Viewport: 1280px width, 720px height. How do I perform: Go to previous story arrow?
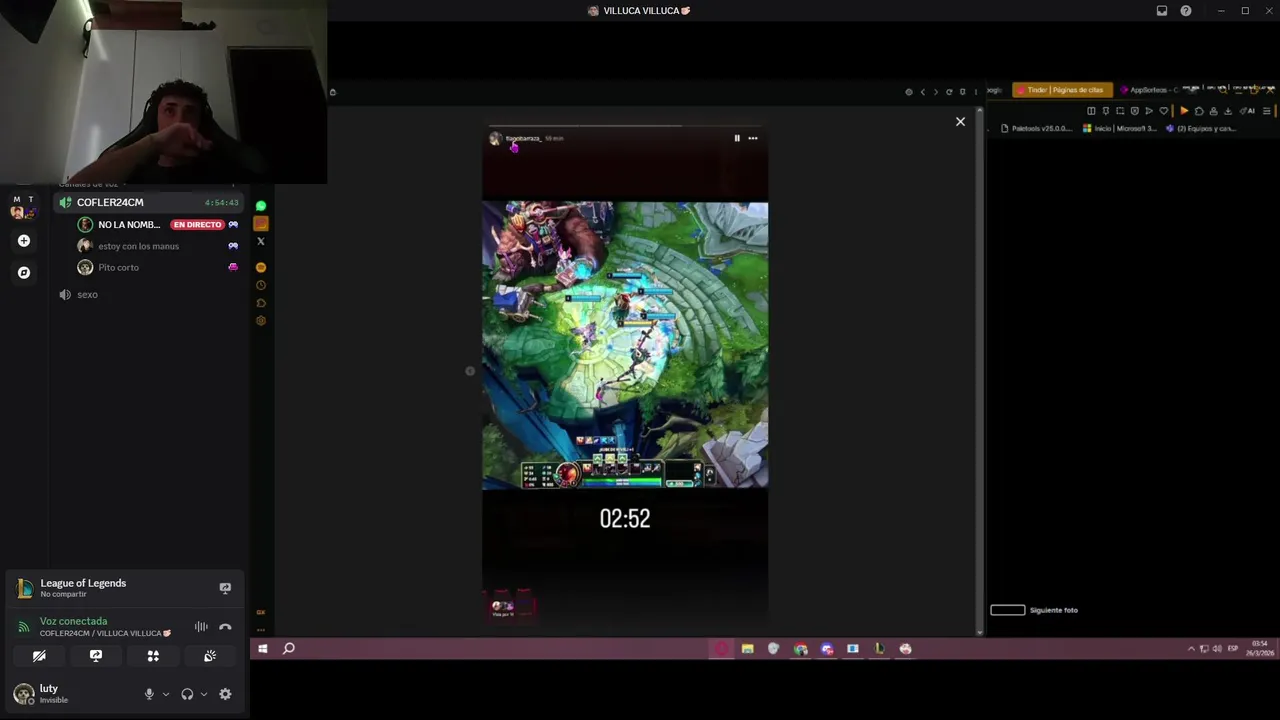[470, 371]
